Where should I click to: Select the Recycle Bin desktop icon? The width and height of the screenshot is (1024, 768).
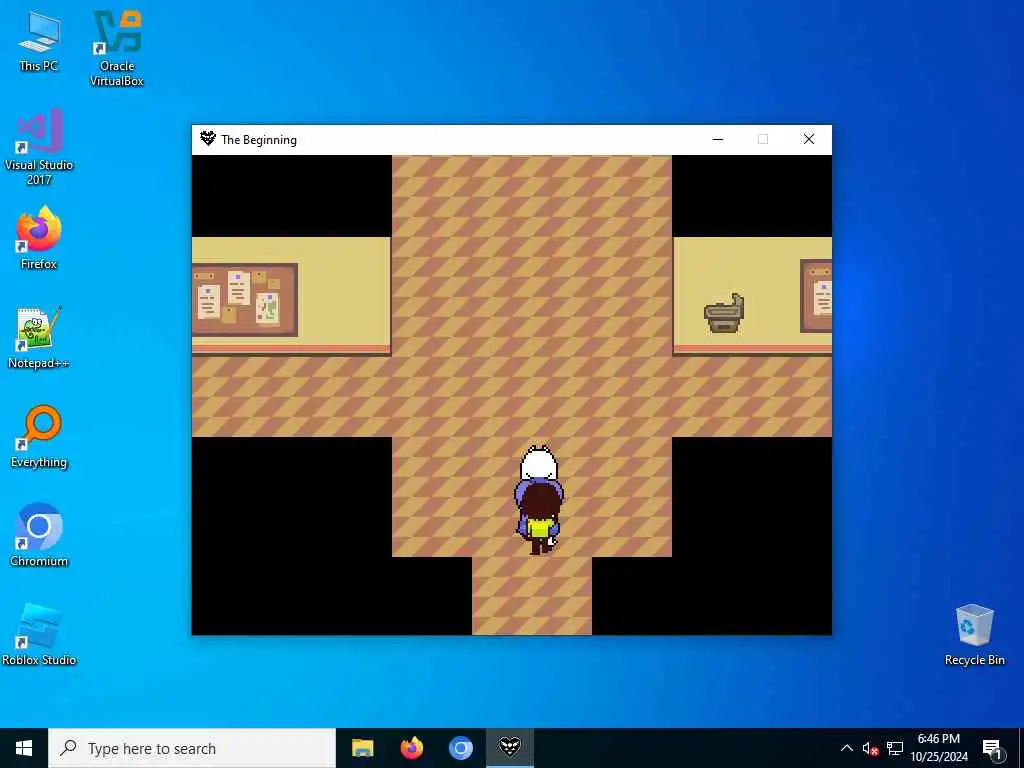pos(974,634)
